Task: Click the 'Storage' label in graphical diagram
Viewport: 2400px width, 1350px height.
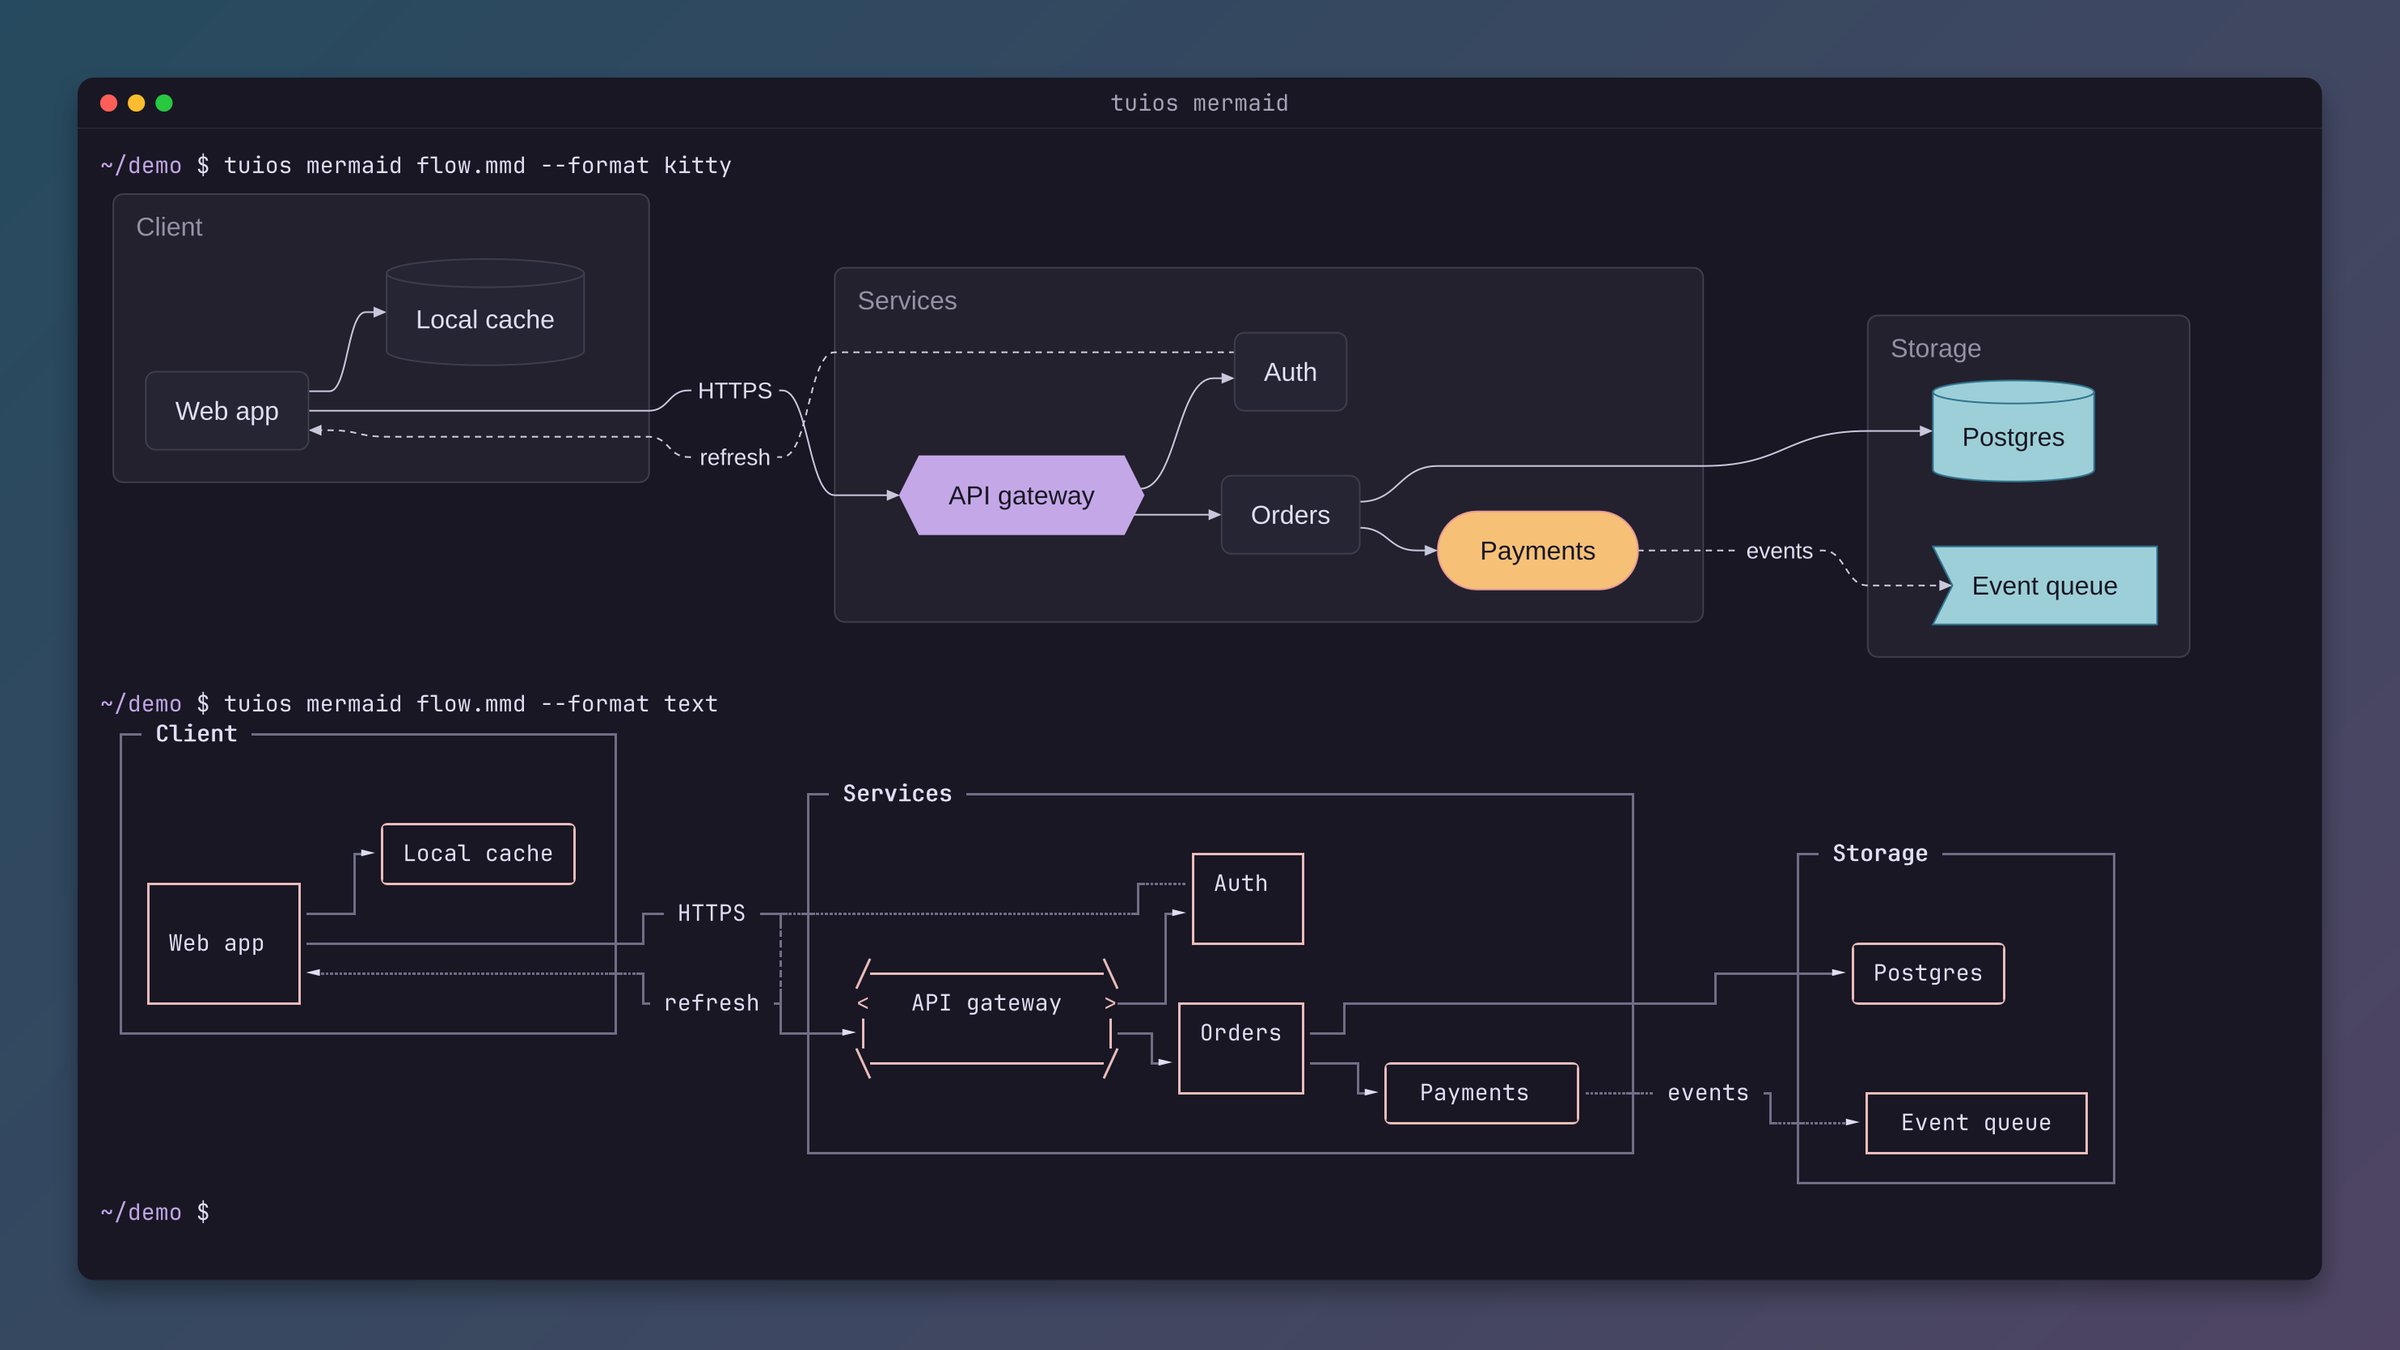Action: point(1935,348)
